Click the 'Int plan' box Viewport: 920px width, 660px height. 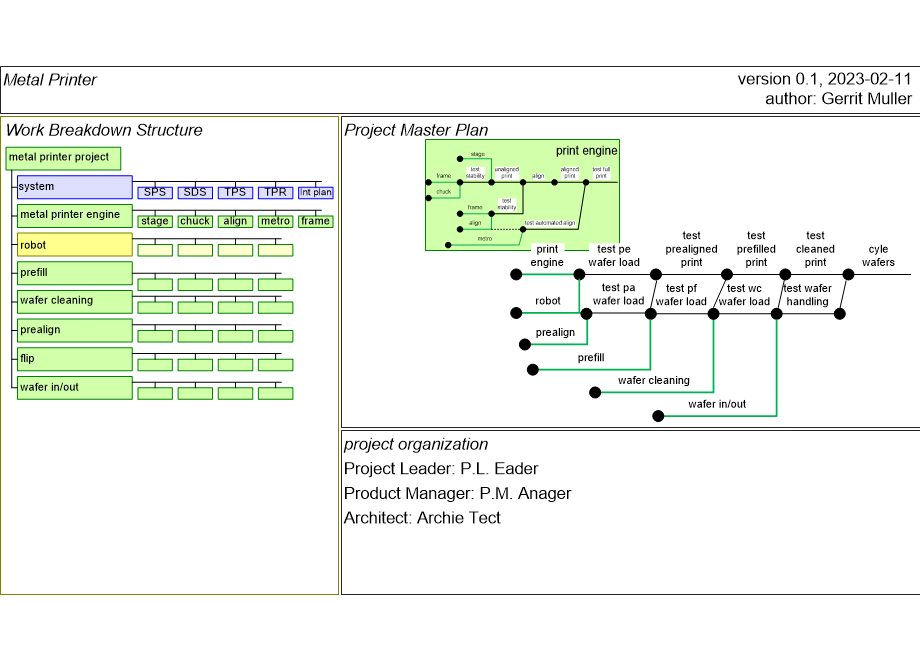pyautogui.click(x=316, y=192)
